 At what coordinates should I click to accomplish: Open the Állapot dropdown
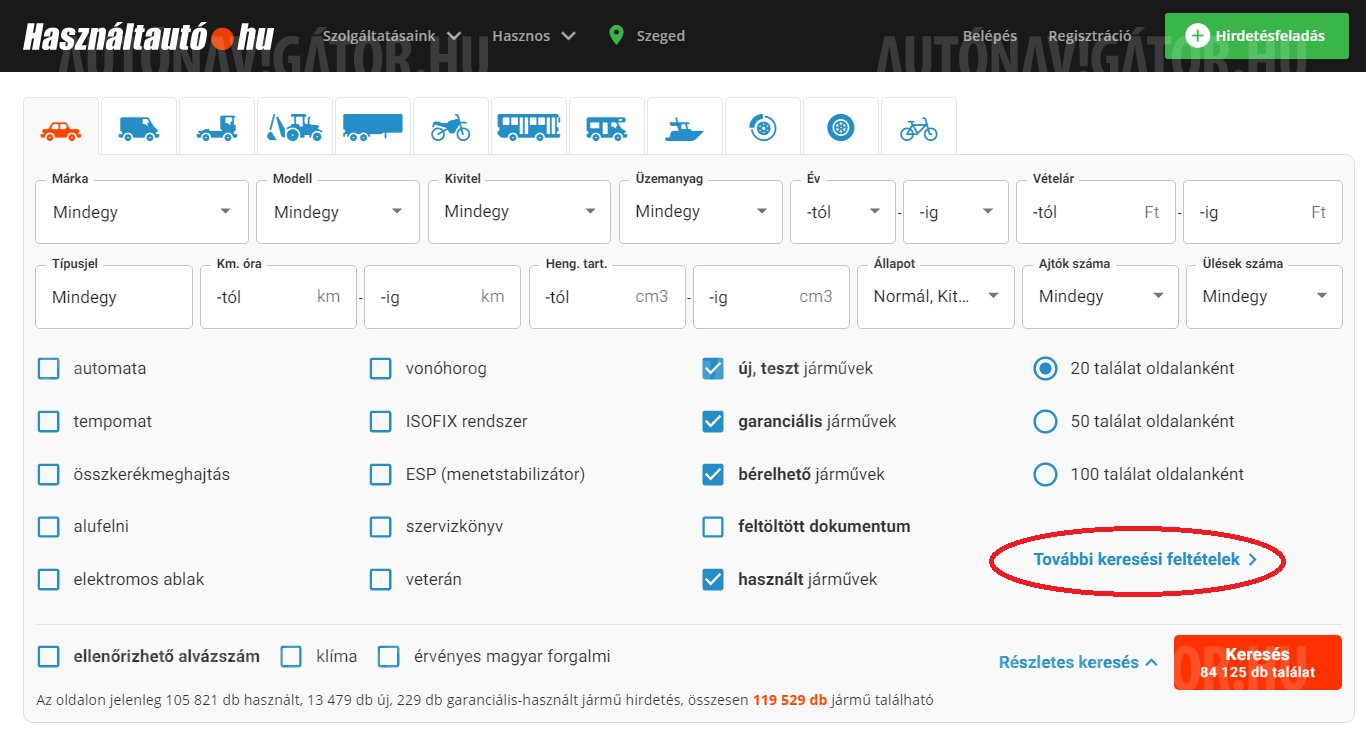pos(936,297)
